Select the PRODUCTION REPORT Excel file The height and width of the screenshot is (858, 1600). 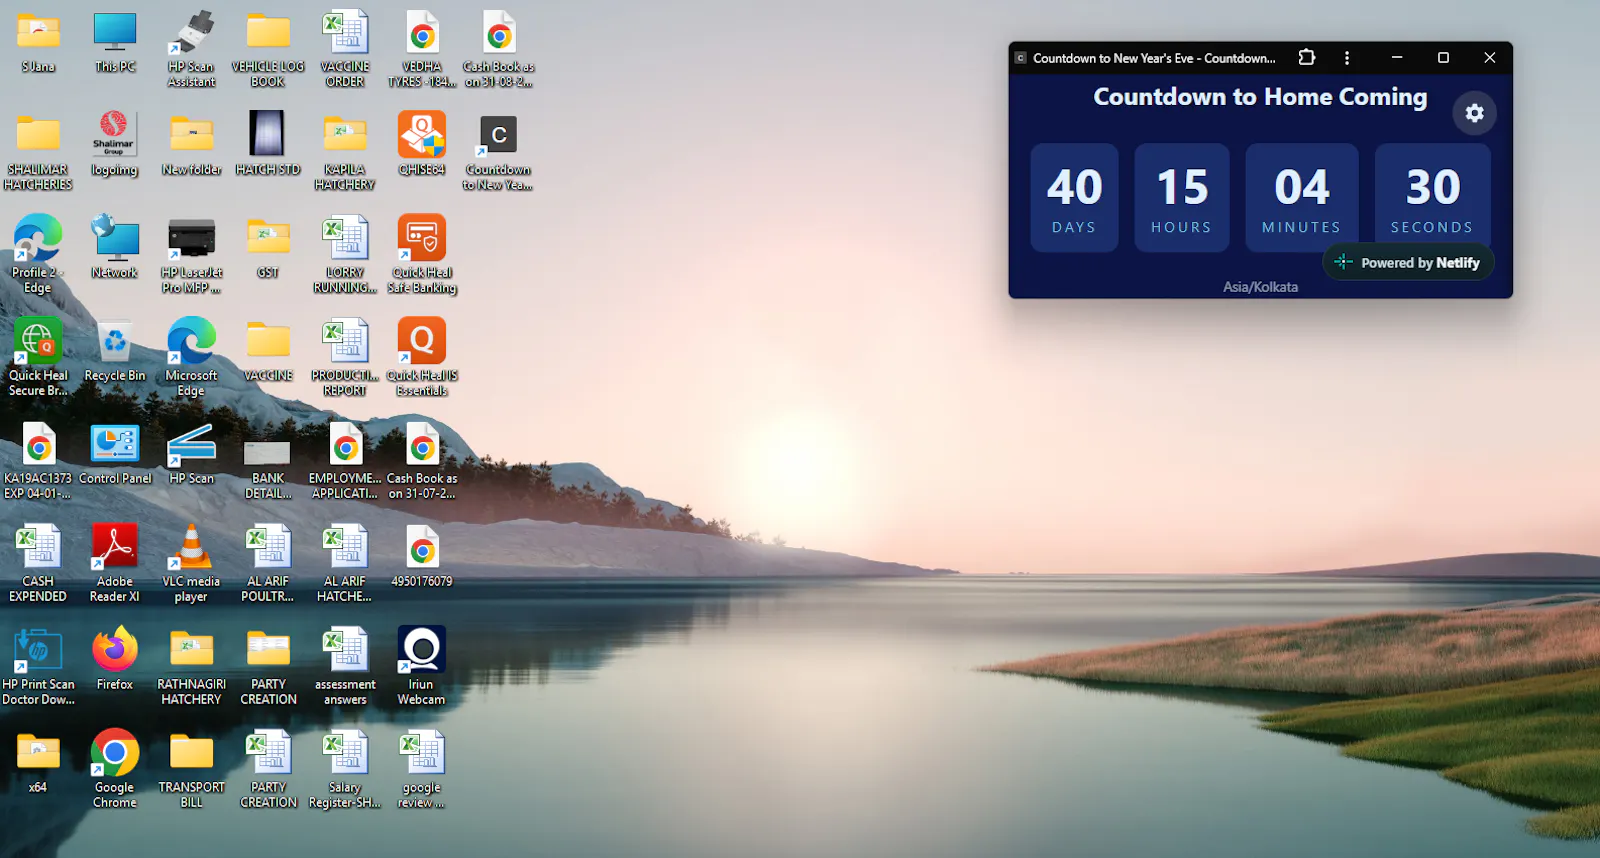coord(345,359)
